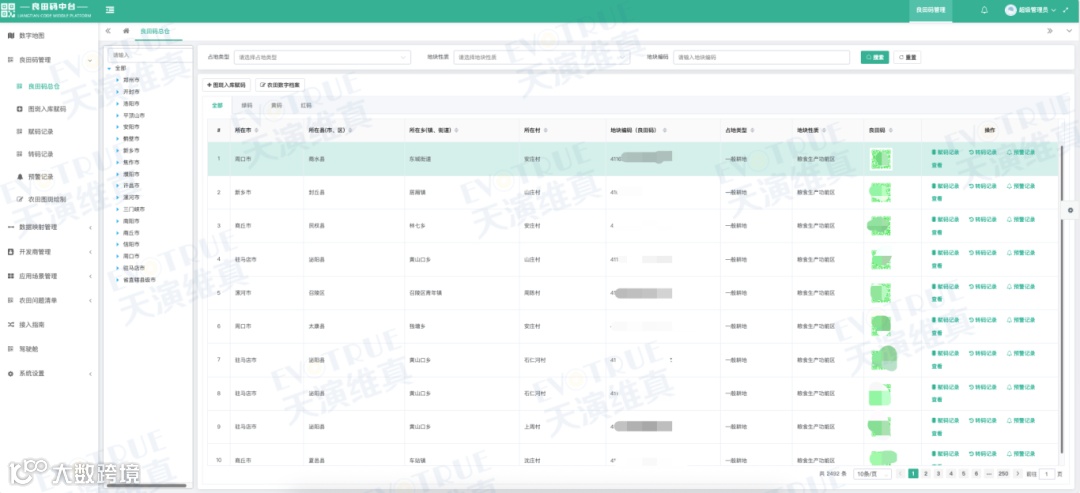
Task: Sort by 地块编码(良田码) column arrows
Action: coord(663,130)
